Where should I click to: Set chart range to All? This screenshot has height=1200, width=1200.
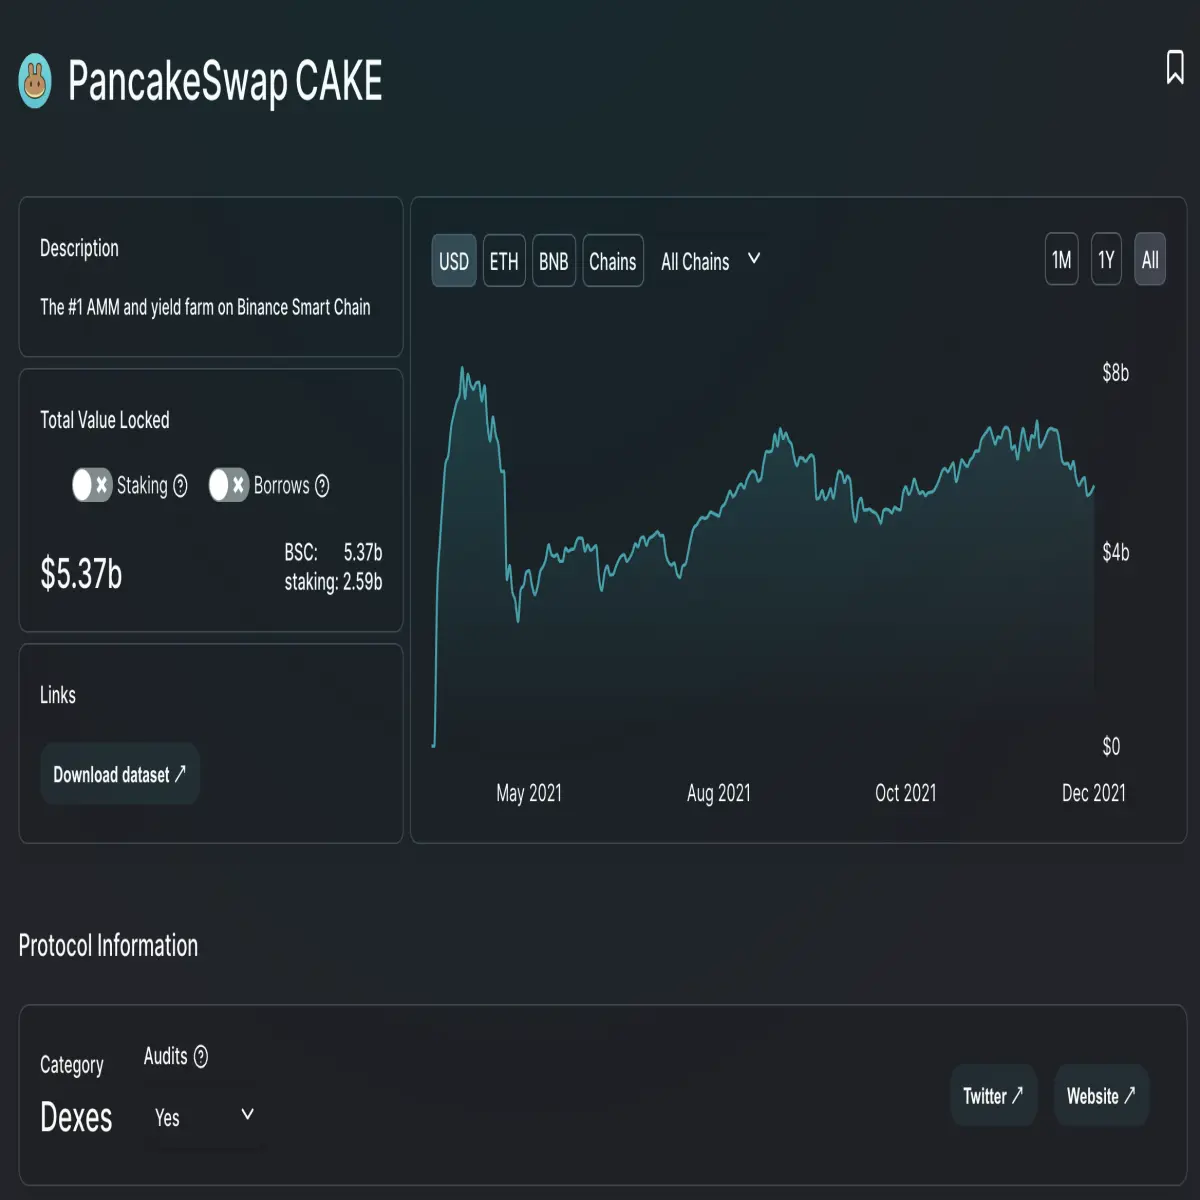(x=1150, y=260)
